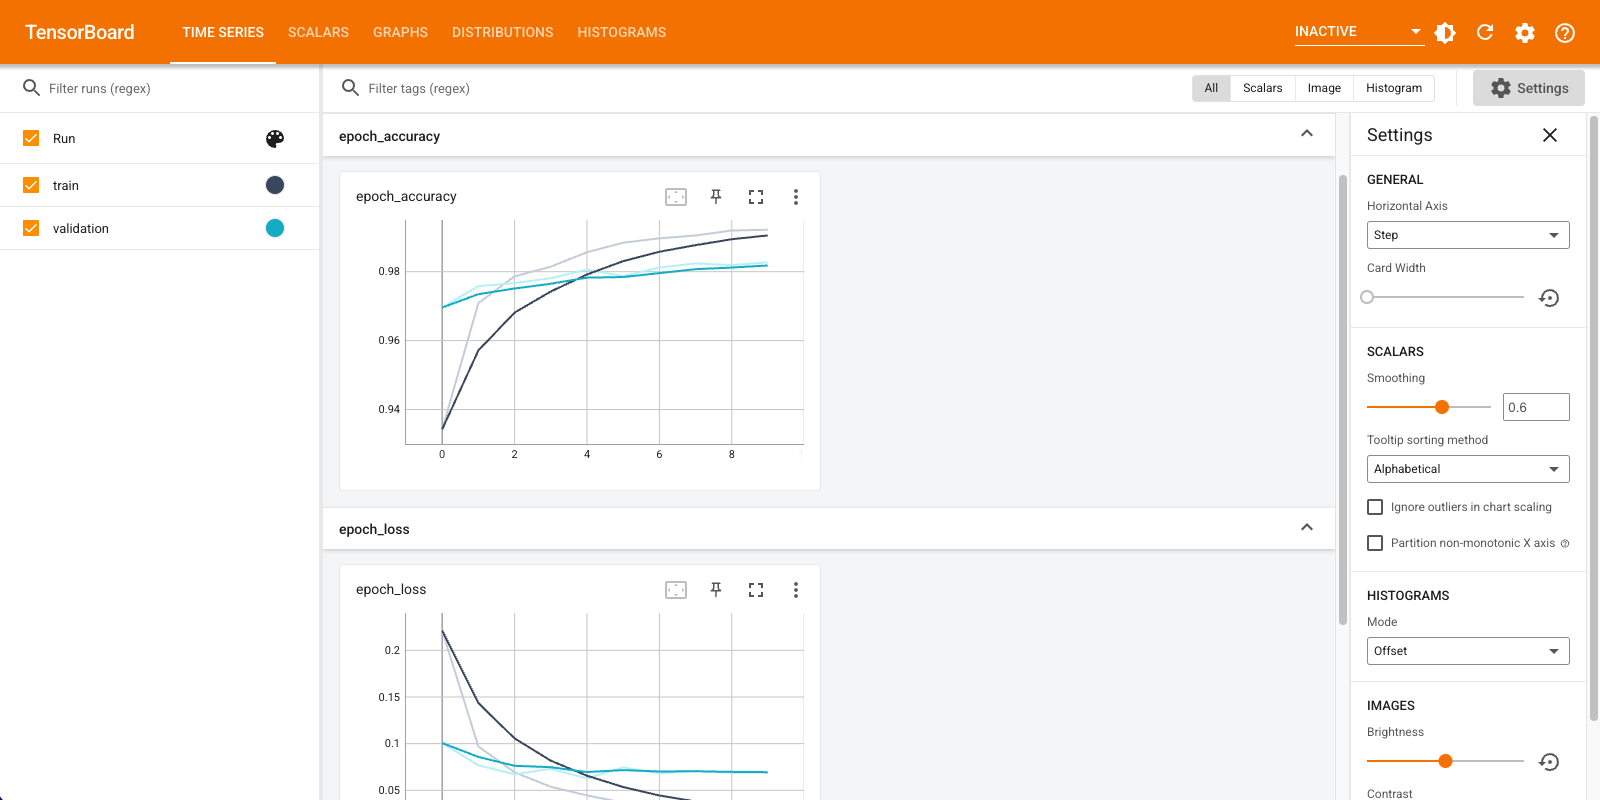Open the Horizontal Axis Step dropdown
Screen dimensions: 1600x800
coord(1467,235)
